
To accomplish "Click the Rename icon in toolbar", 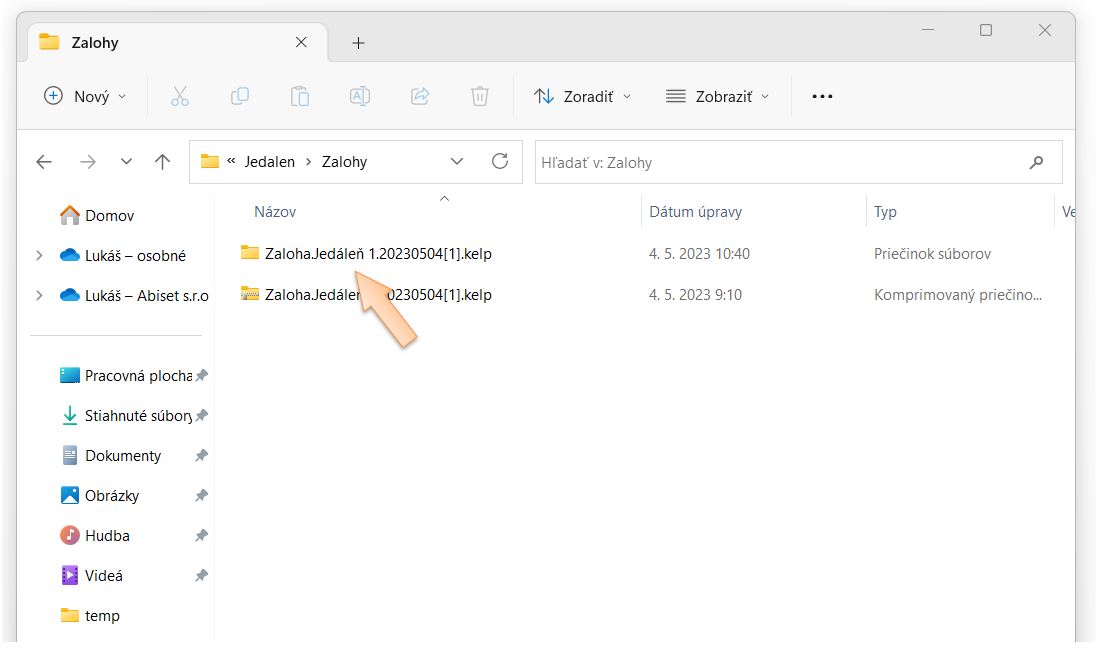I will click(360, 96).
